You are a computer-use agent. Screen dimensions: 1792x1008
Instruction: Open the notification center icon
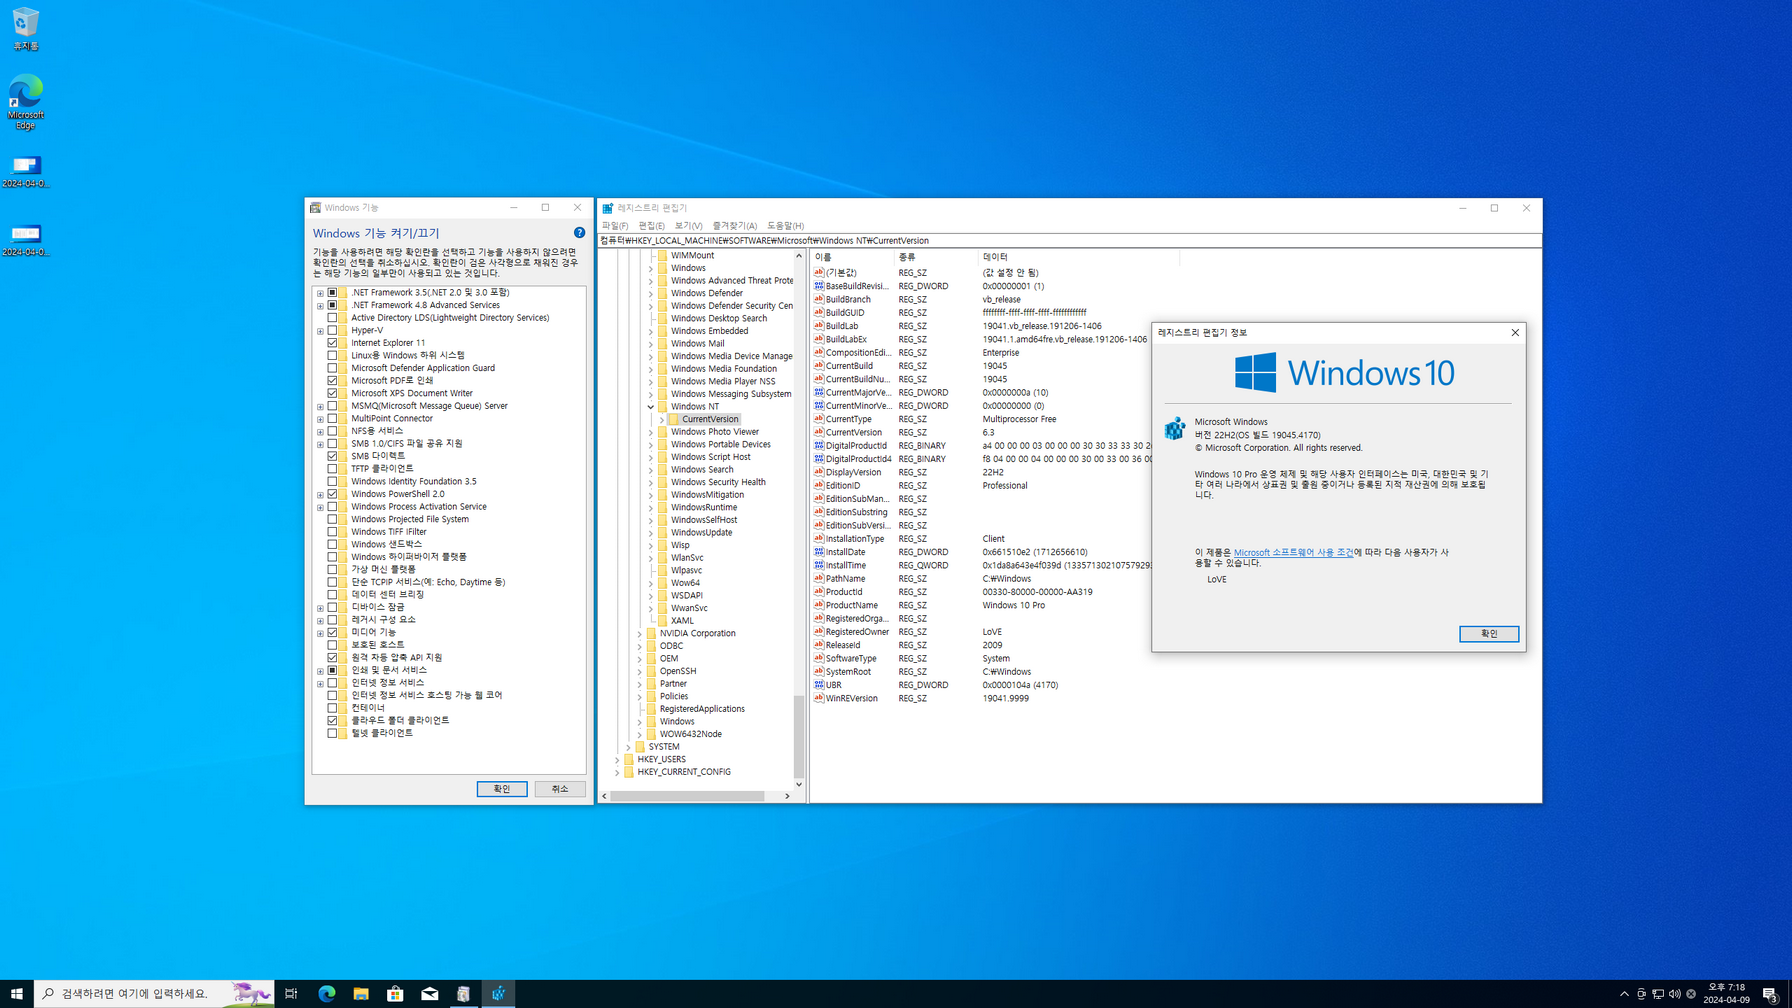[1770, 993]
